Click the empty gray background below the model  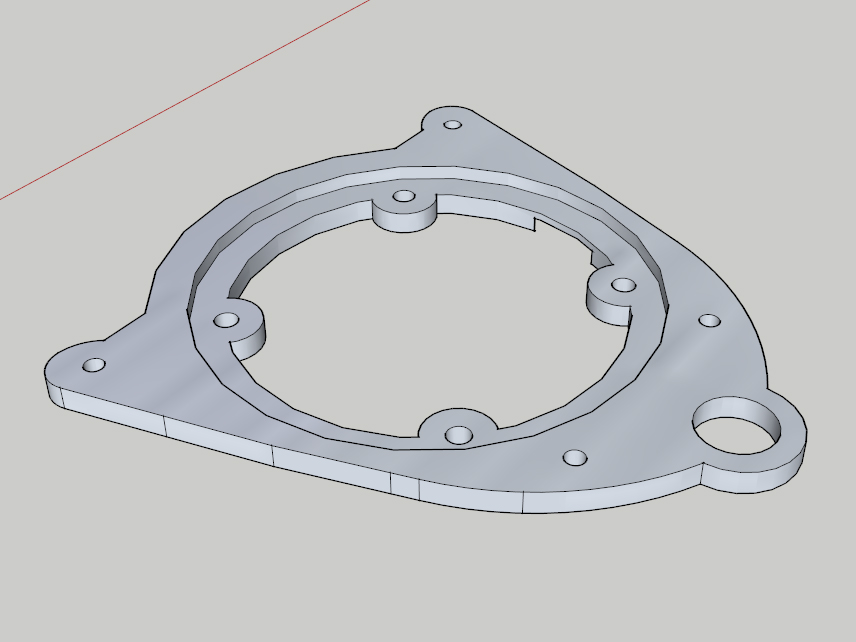pyautogui.click(x=426, y=579)
